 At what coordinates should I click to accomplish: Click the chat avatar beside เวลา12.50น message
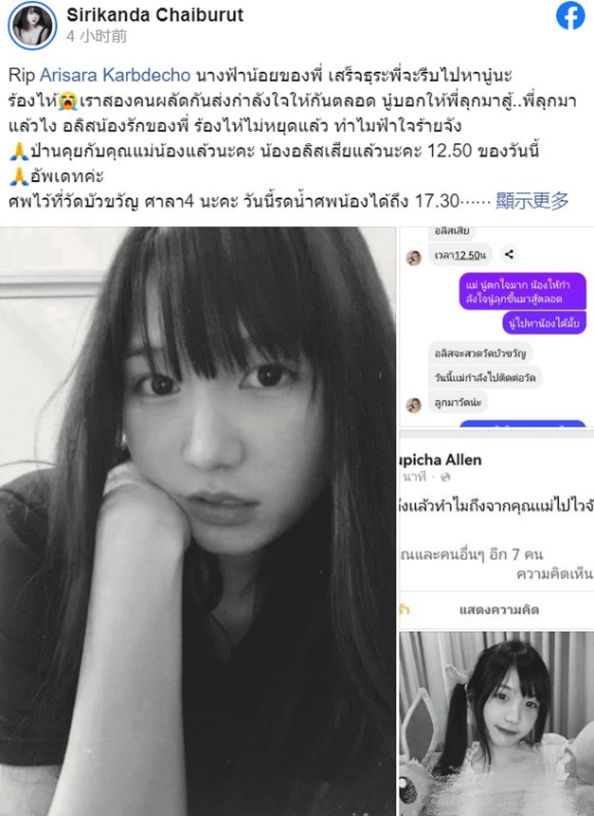click(414, 257)
